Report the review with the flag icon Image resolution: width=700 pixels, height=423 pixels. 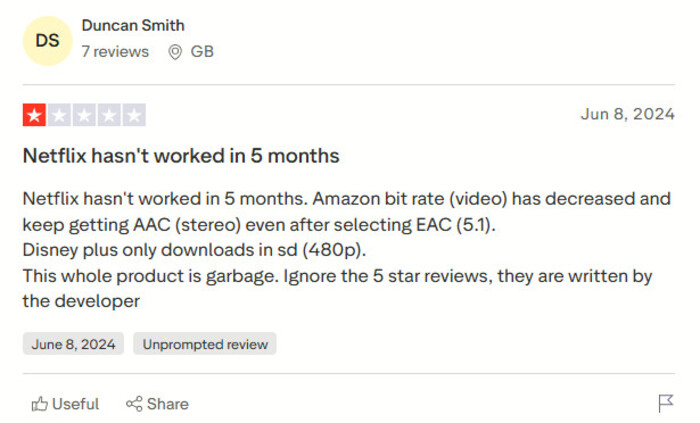(x=665, y=404)
